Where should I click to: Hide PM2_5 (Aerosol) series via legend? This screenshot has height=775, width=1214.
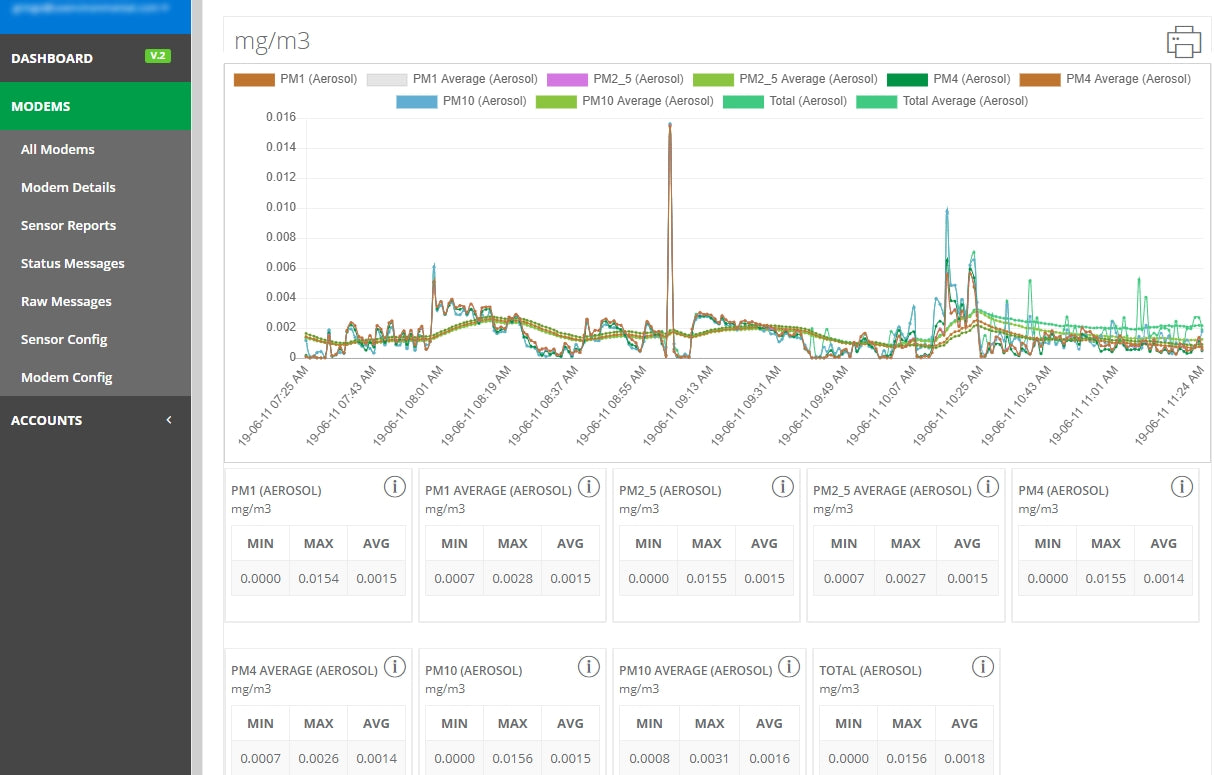pos(614,79)
